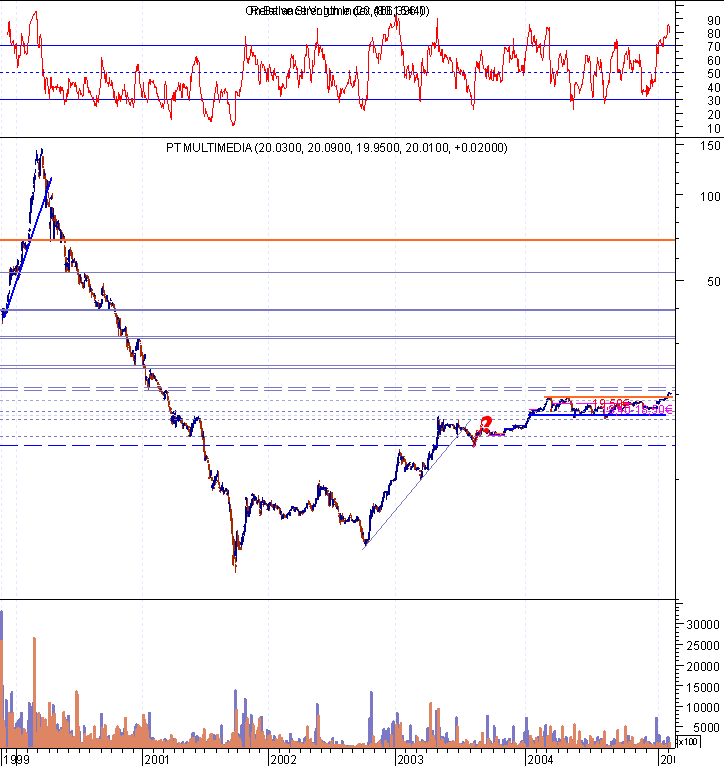Select the 2003 date axis label

pos(410,760)
